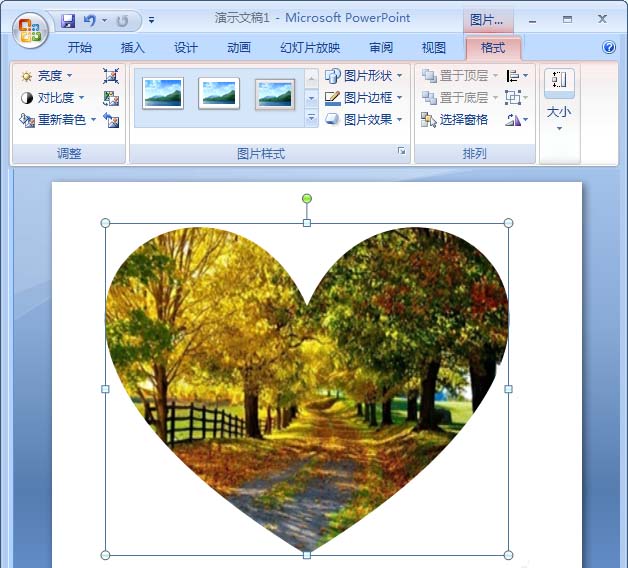Click the top-left corner handle of the picture

pyautogui.click(x=105, y=223)
